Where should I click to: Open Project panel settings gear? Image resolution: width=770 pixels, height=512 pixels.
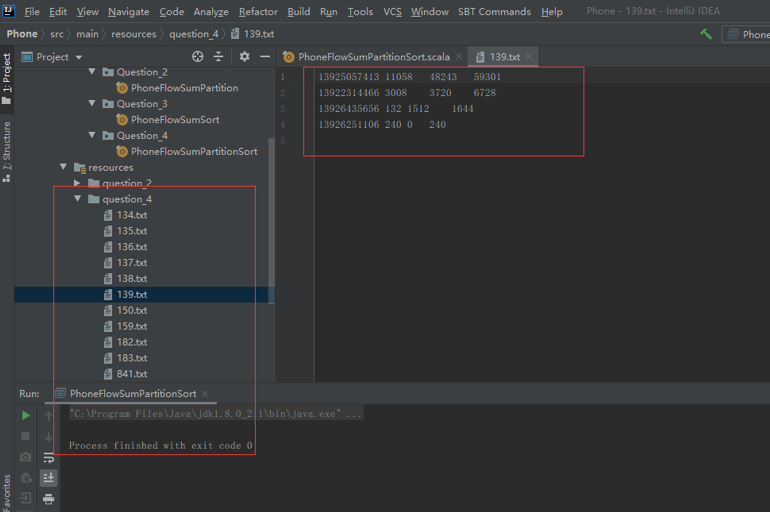tap(244, 57)
